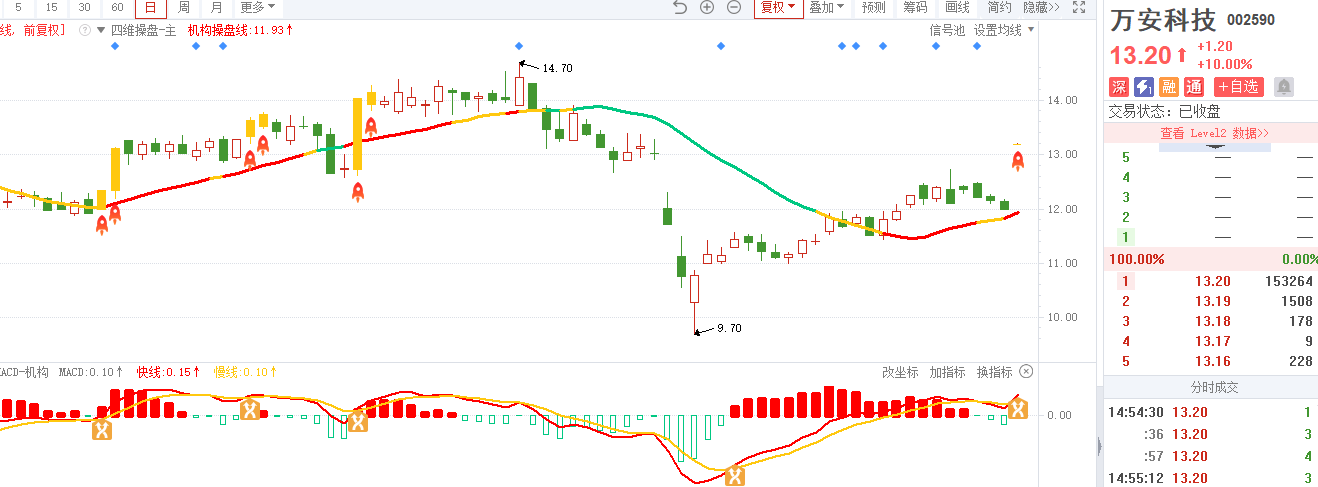1318x487 pixels.
Task: Click the MACD cross marker at the trough bottom
Action: tap(735, 476)
